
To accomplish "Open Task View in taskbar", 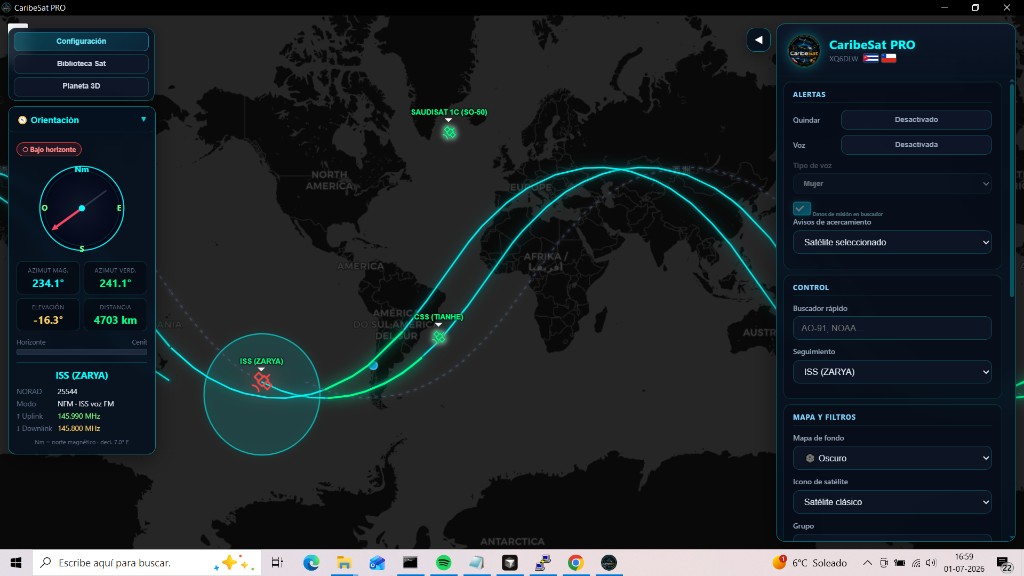I will pos(277,563).
